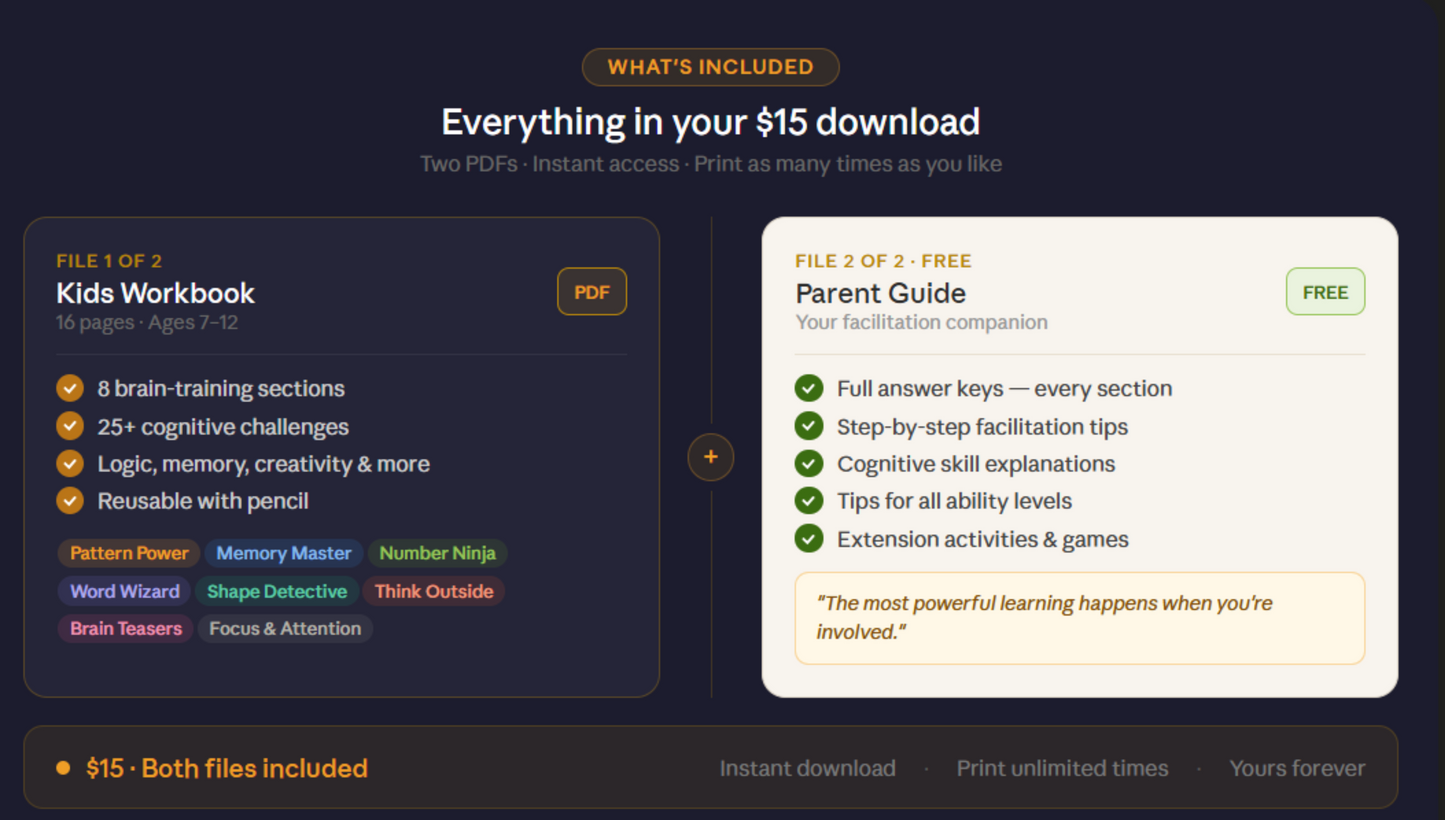Click Extension activities & games text

[x=983, y=539]
